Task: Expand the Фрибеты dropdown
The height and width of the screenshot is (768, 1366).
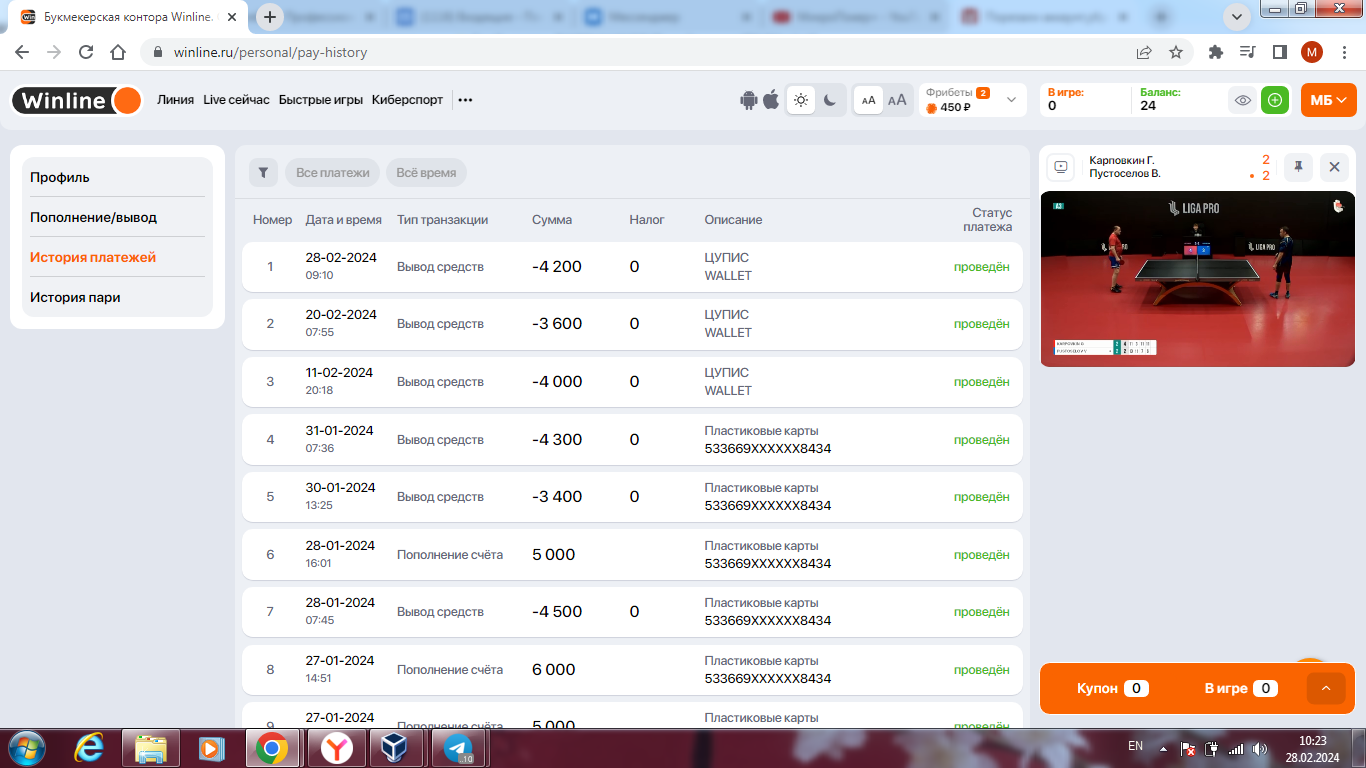Action: pos(1011,100)
